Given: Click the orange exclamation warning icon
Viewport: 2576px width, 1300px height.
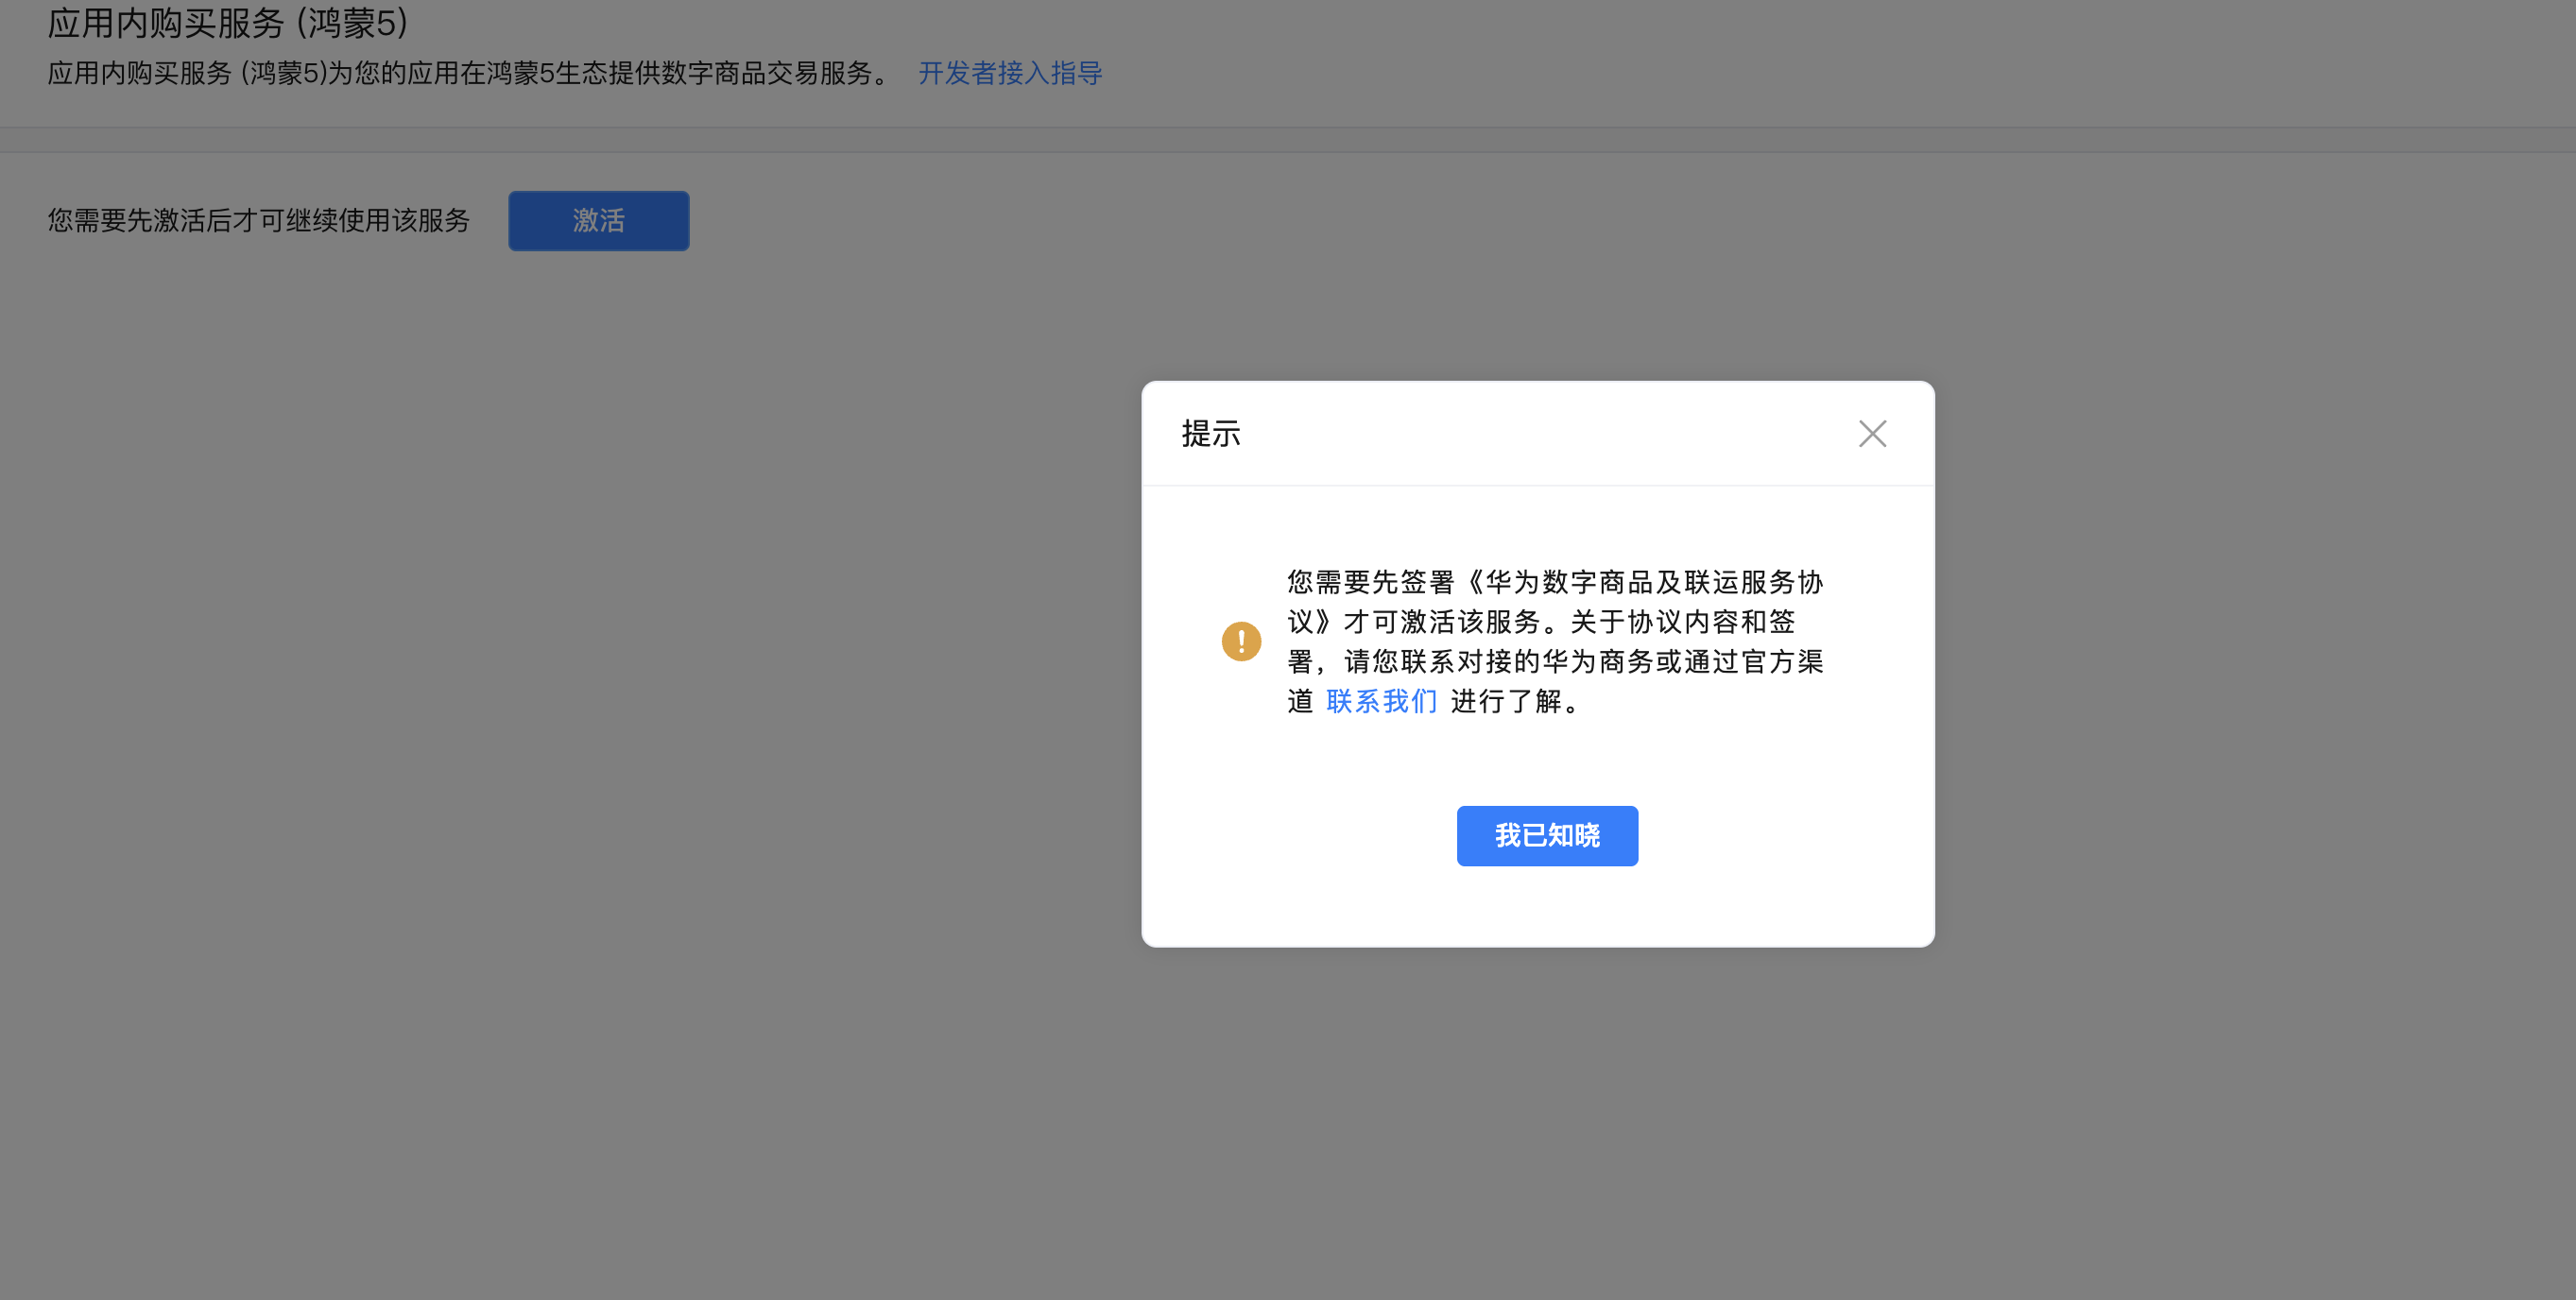Looking at the screenshot, I should point(1241,641).
